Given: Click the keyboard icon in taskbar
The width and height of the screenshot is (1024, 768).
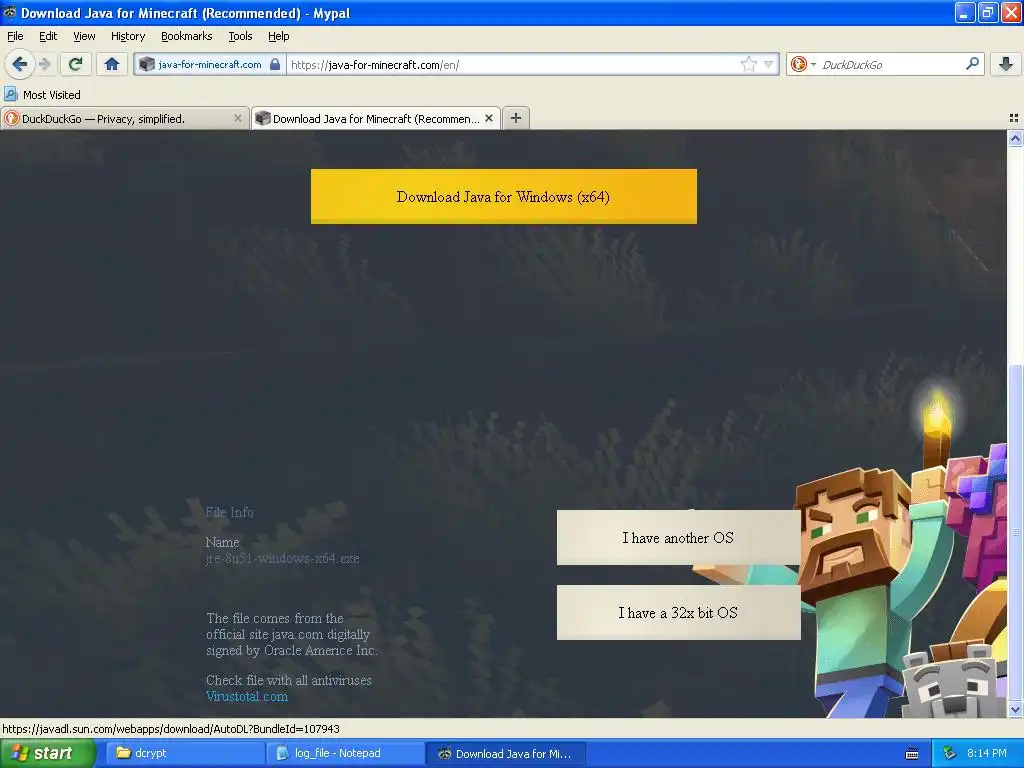Looking at the screenshot, I should pyautogui.click(x=912, y=754).
